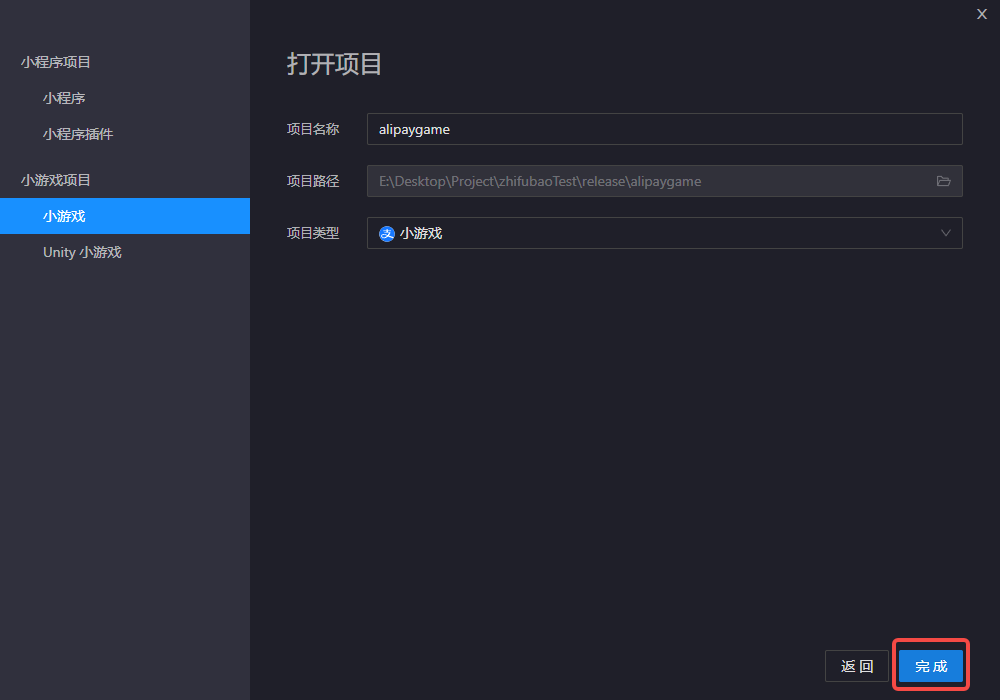The width and height of the screenshot is (1000, 700).
Task: Open the 小游戏 project type combo box
Action: pos(664,233)
